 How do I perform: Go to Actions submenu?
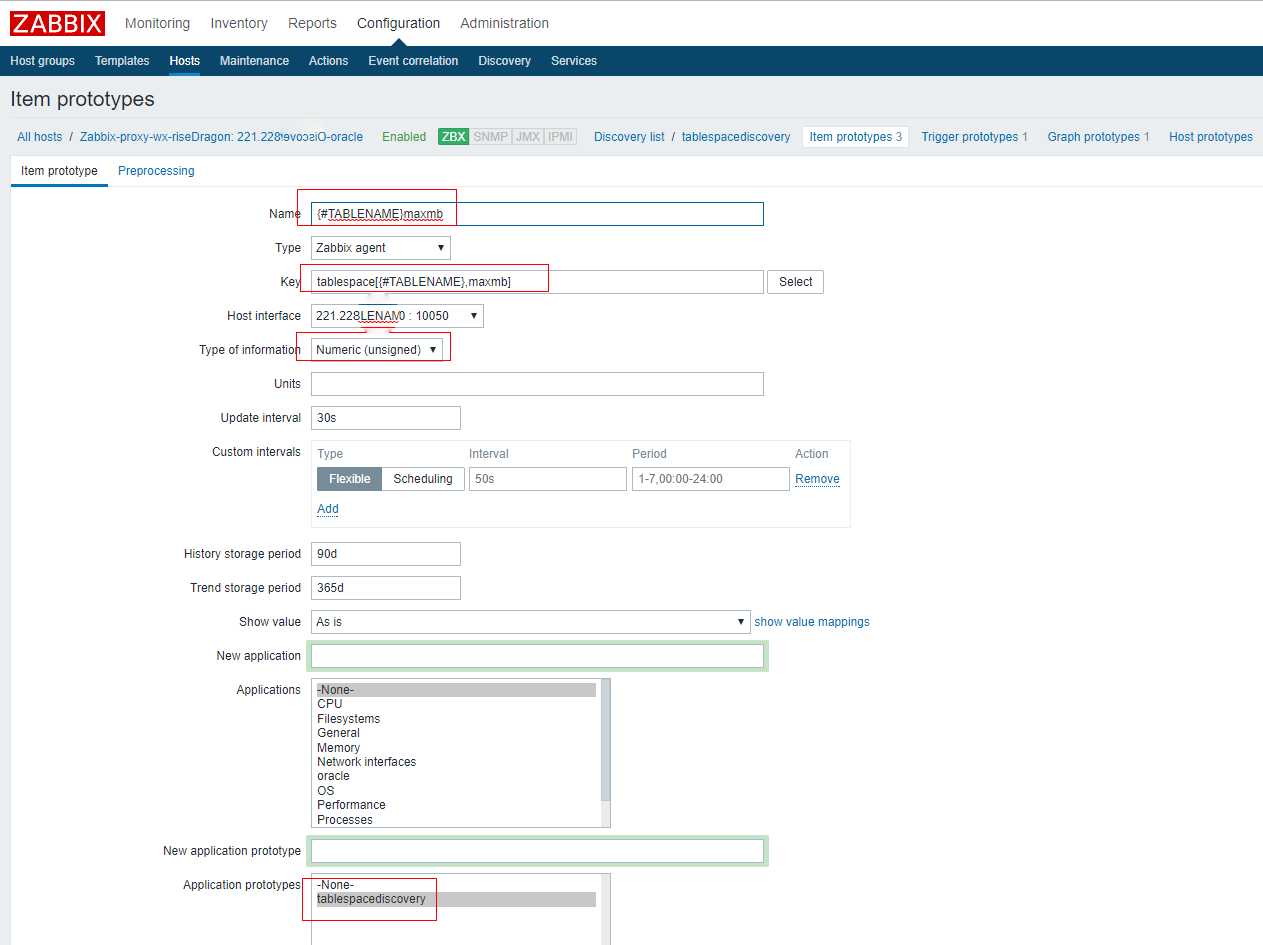coord(328,61)
